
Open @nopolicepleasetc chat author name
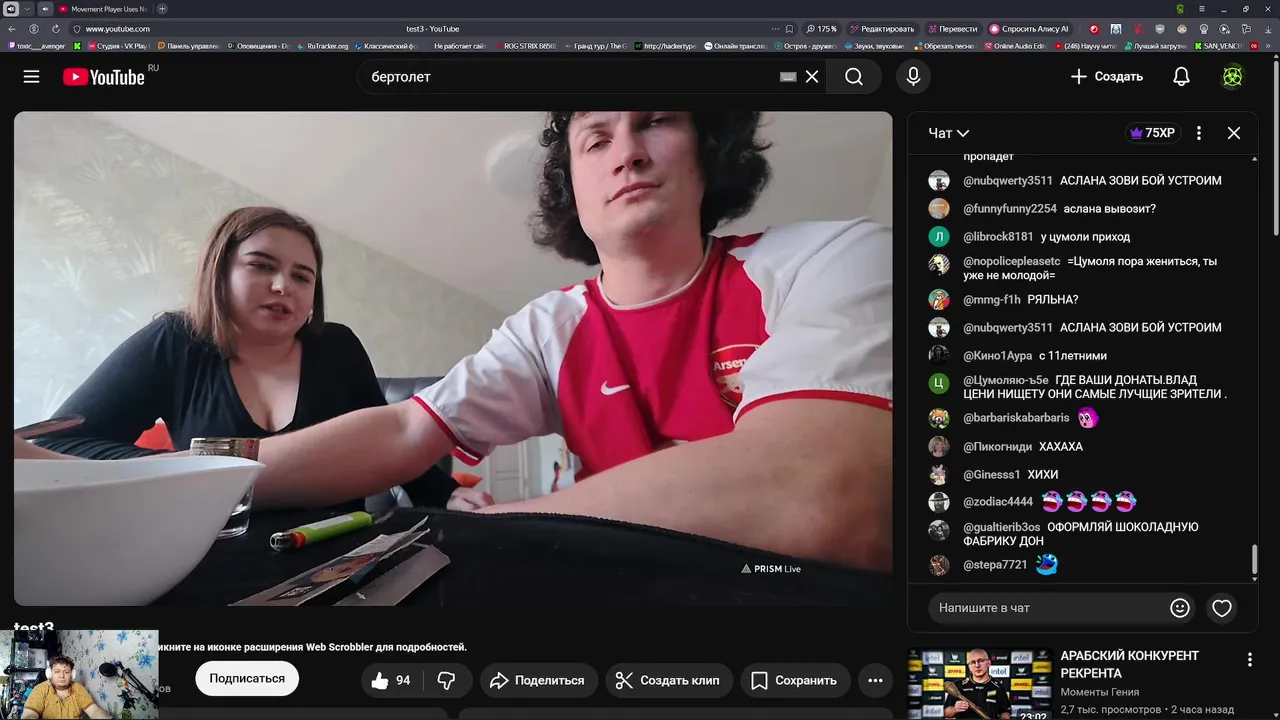click(x=1012, y=261)
